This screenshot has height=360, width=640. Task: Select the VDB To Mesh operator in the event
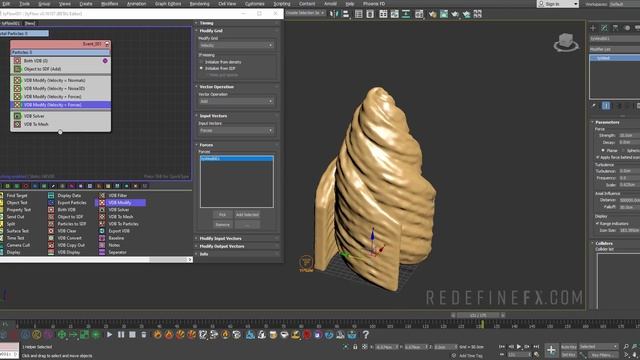[60, 124]
